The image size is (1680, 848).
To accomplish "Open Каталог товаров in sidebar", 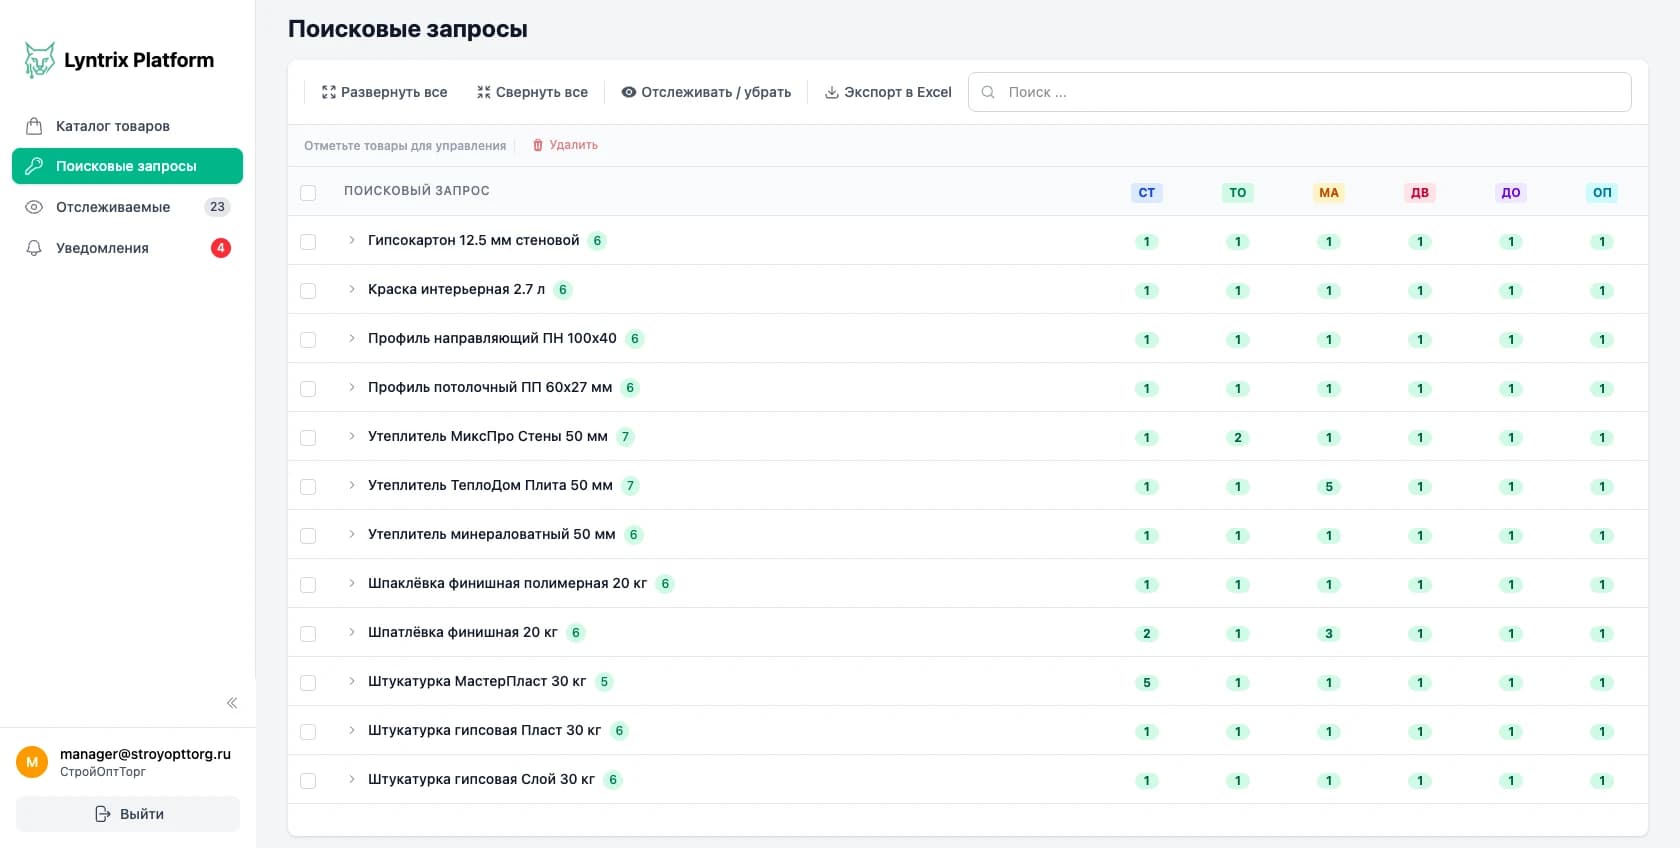I will click(x=112, y=126).
